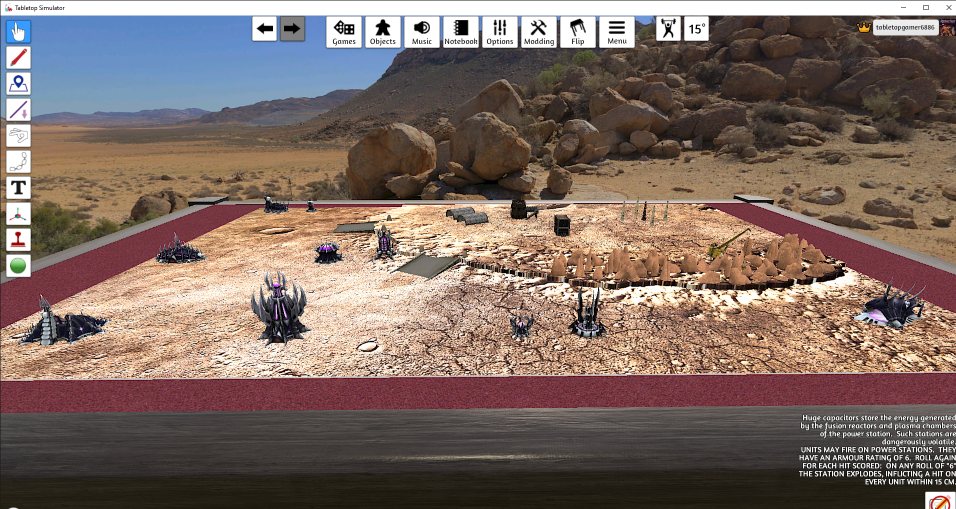The height and width of the screenshot is (509, 956).
Task: Click the player avatar thumbnail
Action: [x=948, y=27]
